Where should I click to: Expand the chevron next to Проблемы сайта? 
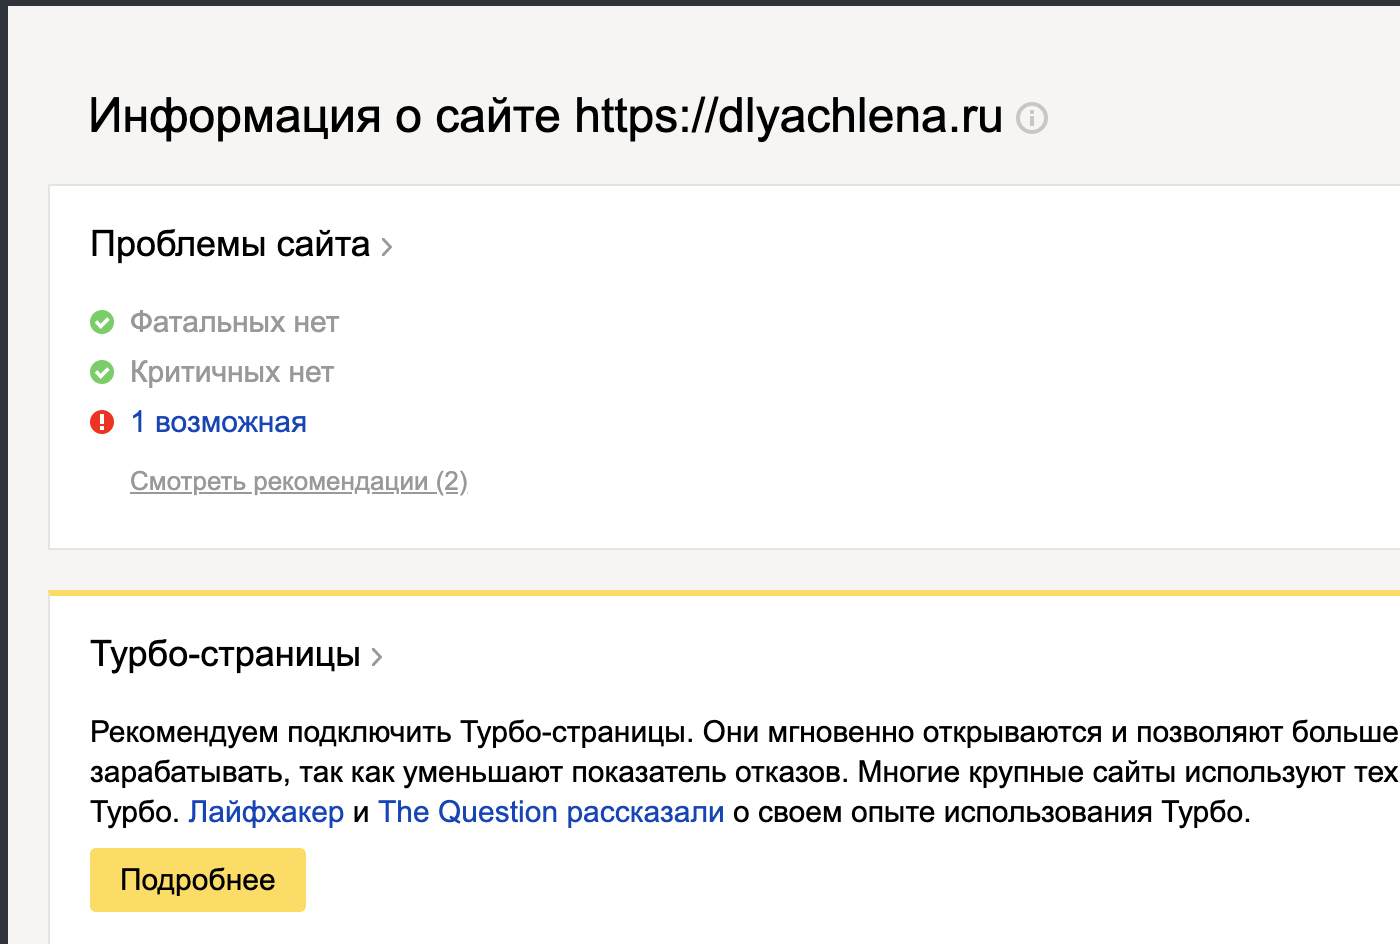[387, 246]
